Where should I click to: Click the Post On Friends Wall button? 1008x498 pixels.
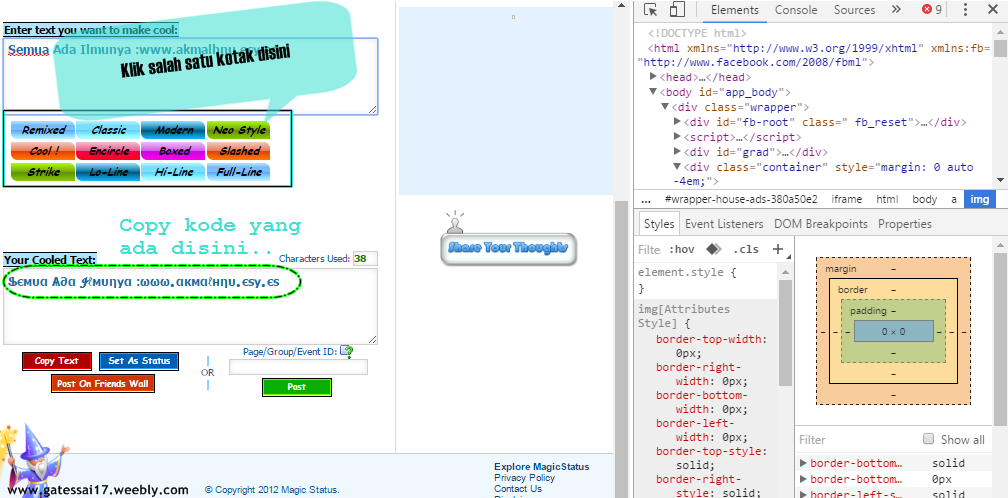[103, 384]
